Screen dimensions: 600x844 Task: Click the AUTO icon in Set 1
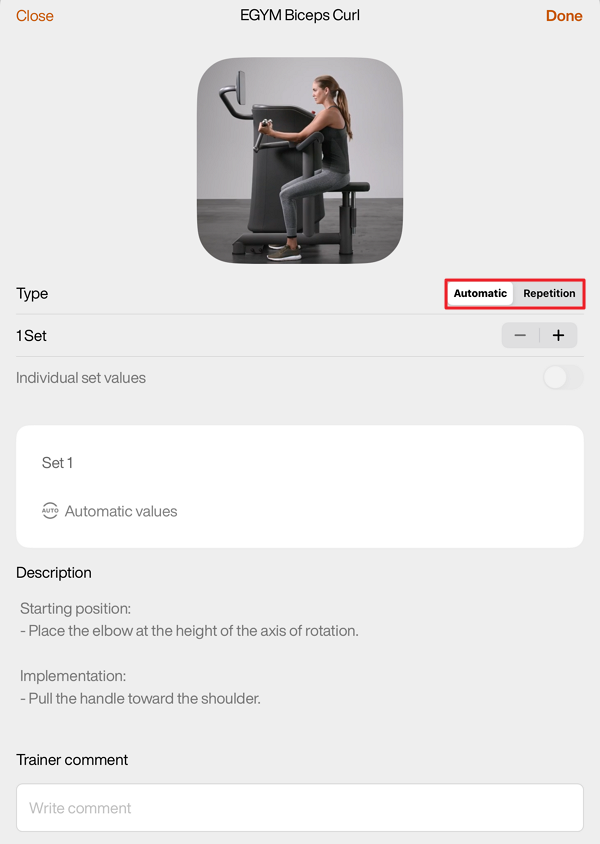click(x=50, y=511)
